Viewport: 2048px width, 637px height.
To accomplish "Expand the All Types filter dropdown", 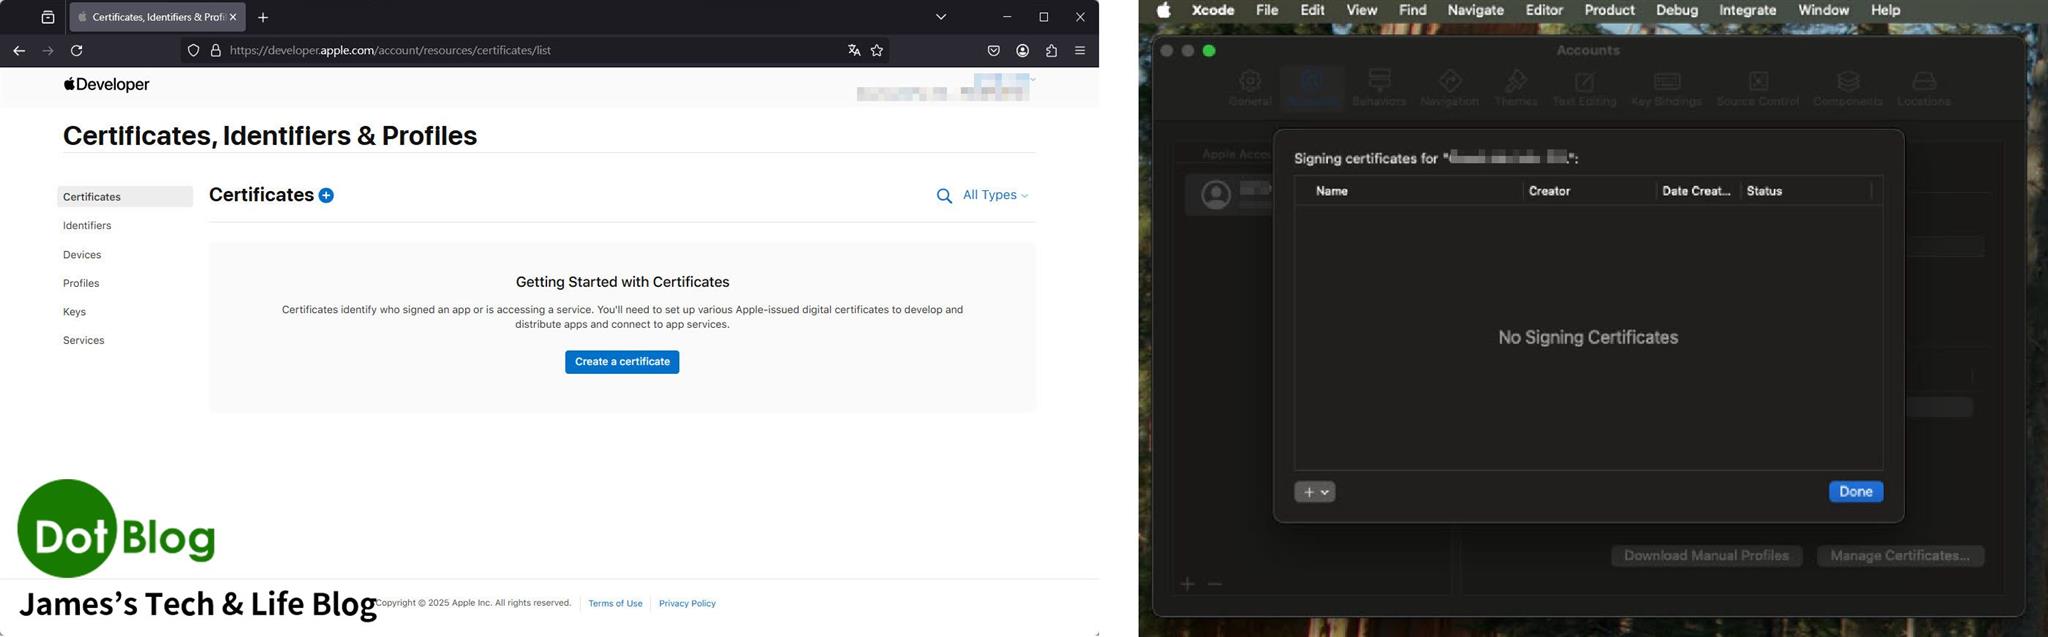I will point(995,195).
